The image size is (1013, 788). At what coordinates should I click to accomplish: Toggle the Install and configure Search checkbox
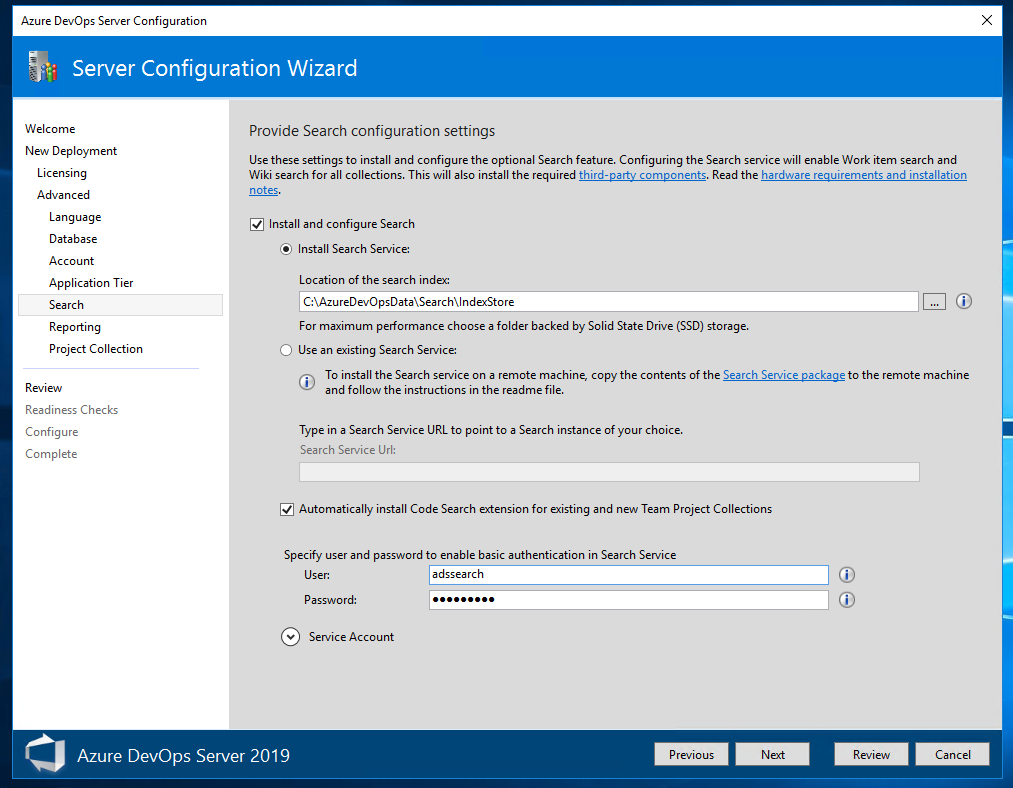pos(257,224)
